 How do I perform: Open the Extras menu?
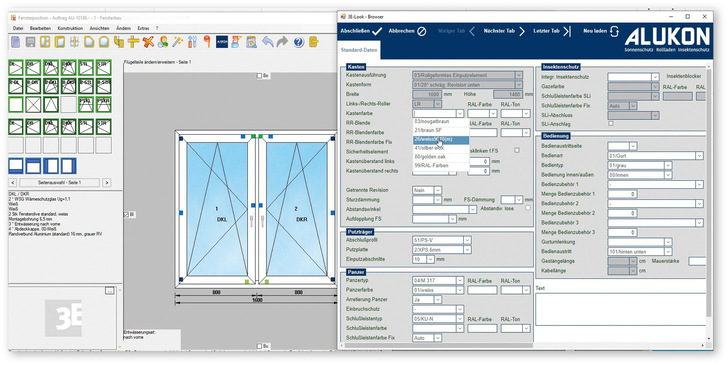[143, 28]
